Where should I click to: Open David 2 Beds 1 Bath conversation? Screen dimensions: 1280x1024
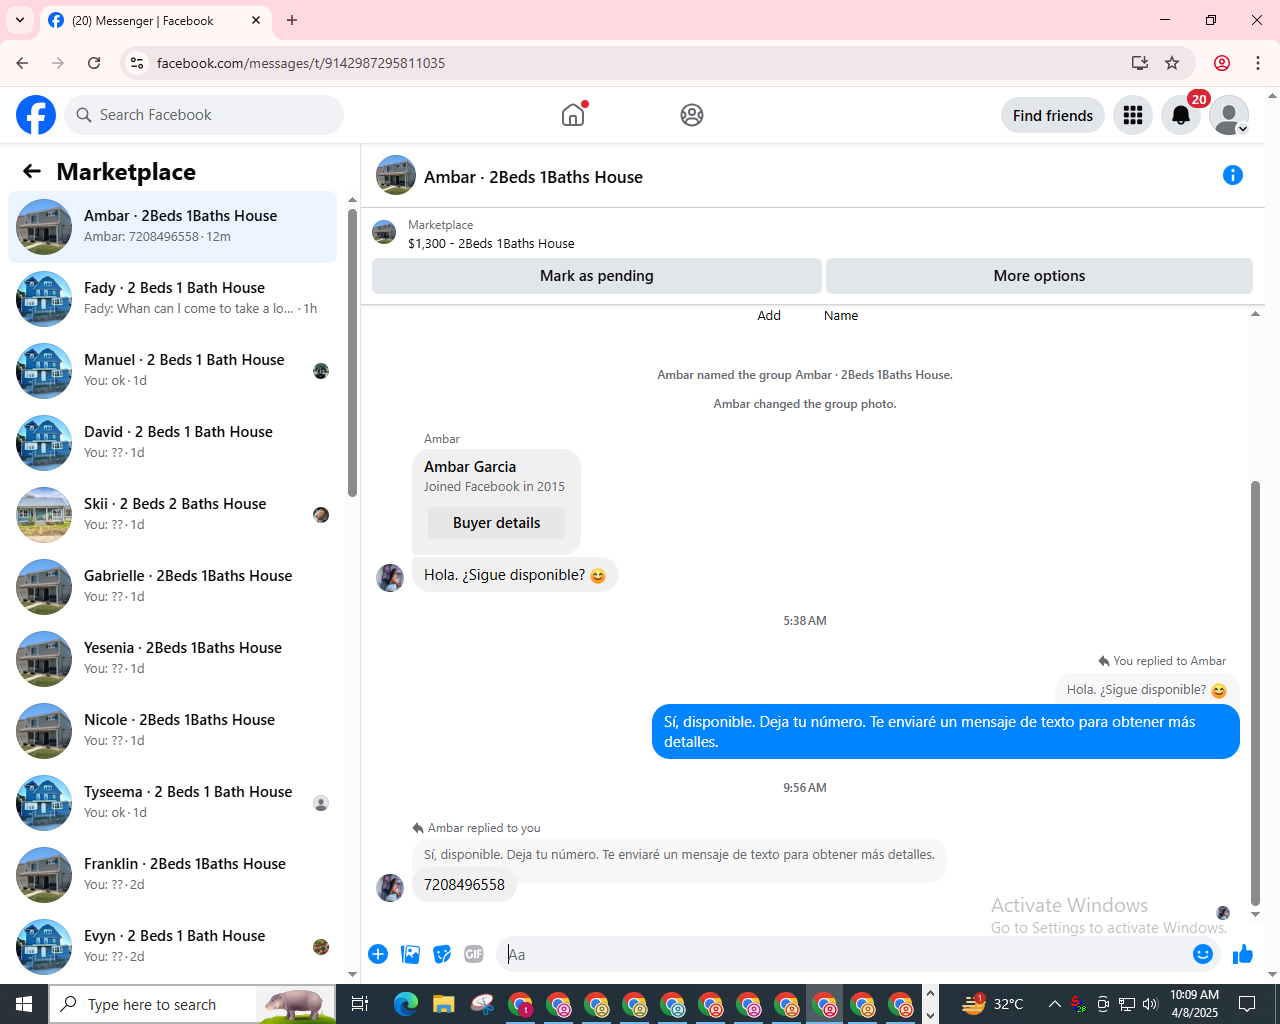click(x=173, y=443)
